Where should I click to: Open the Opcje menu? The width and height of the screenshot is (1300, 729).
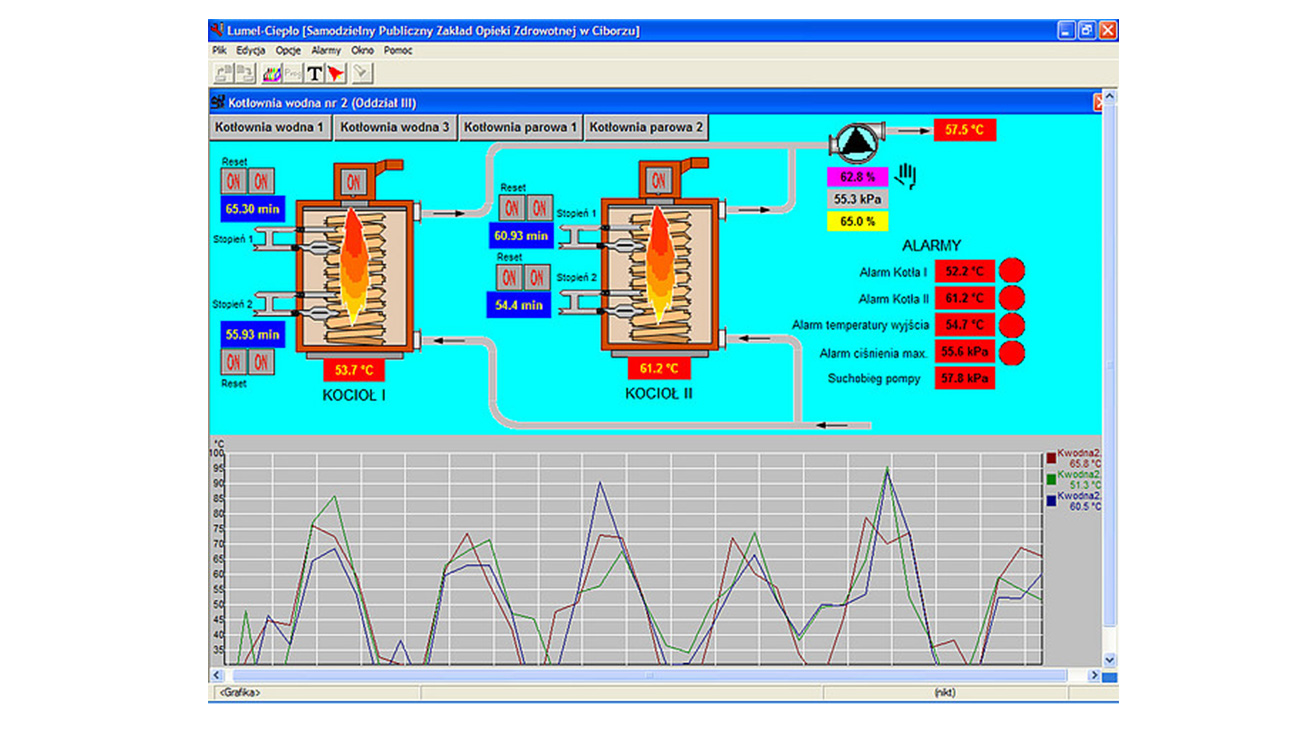(x=288, y=50)
